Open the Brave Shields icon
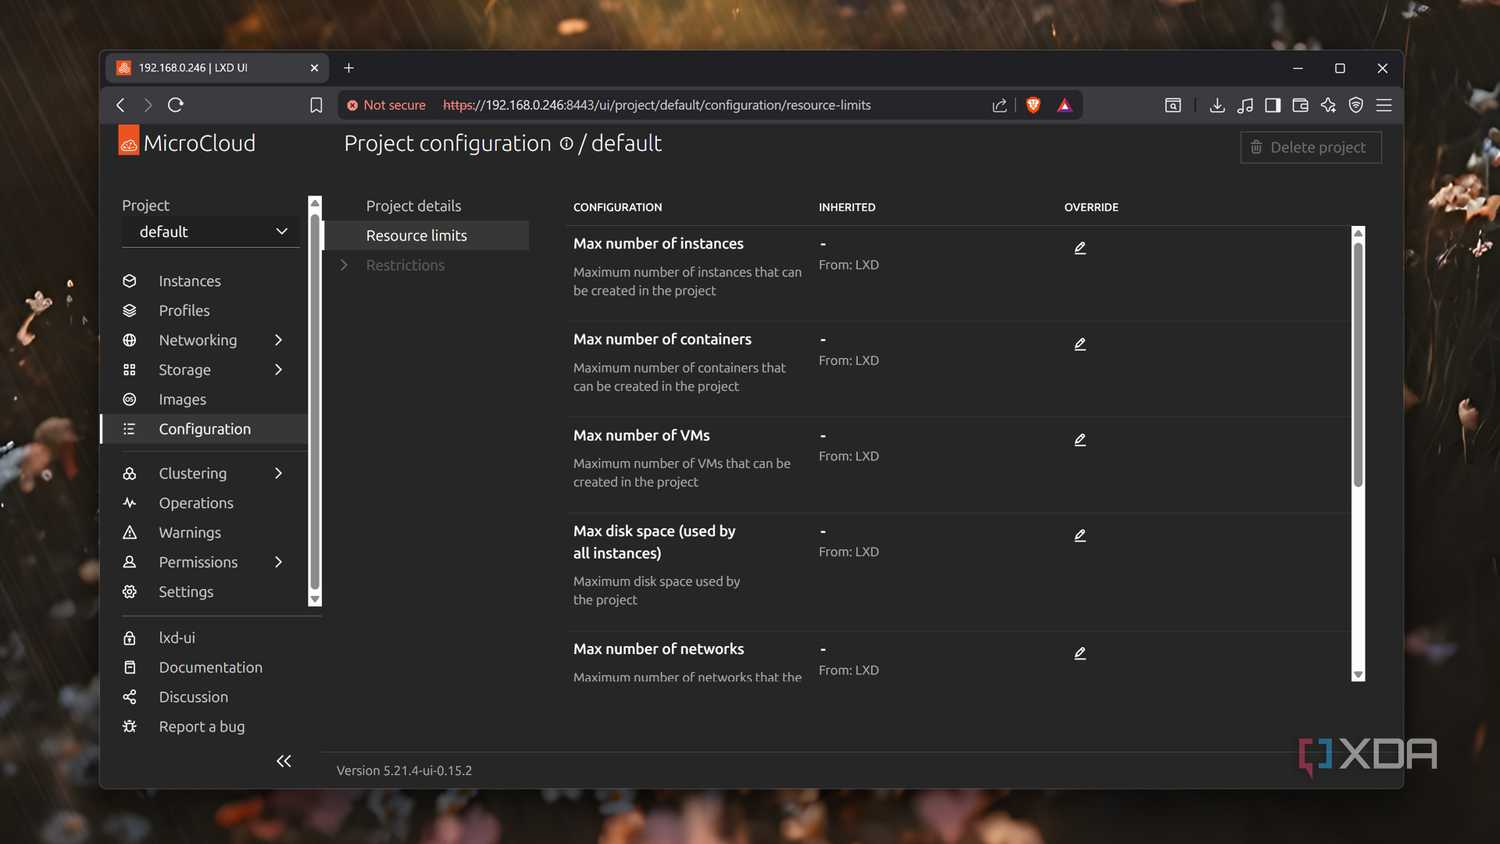 tap(1033, 105)
